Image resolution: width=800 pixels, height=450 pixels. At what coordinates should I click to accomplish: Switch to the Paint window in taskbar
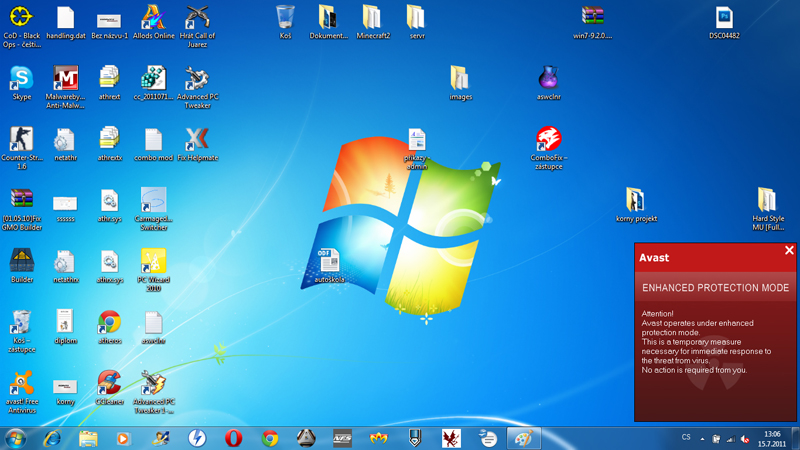pos(523,438)
